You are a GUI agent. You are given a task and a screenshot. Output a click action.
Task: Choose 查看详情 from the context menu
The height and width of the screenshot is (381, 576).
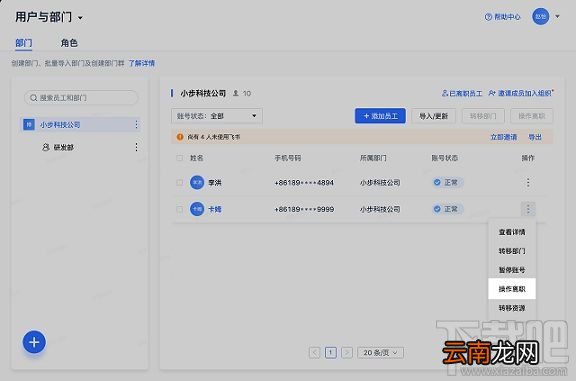click(512, 232)
